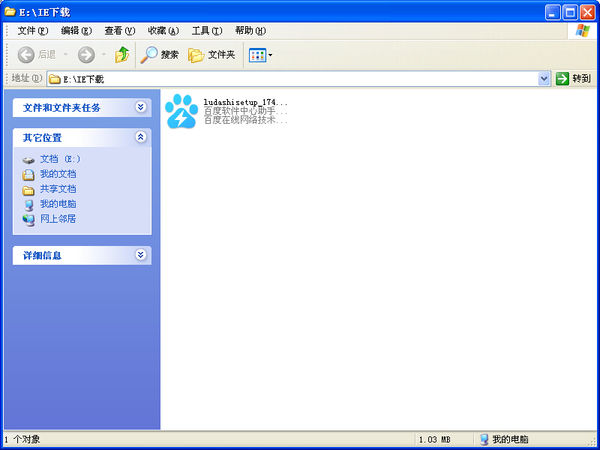600x450 pixels.
Task: Minimize the E:\IE下载 window
Action: click(x=552, y=13)
